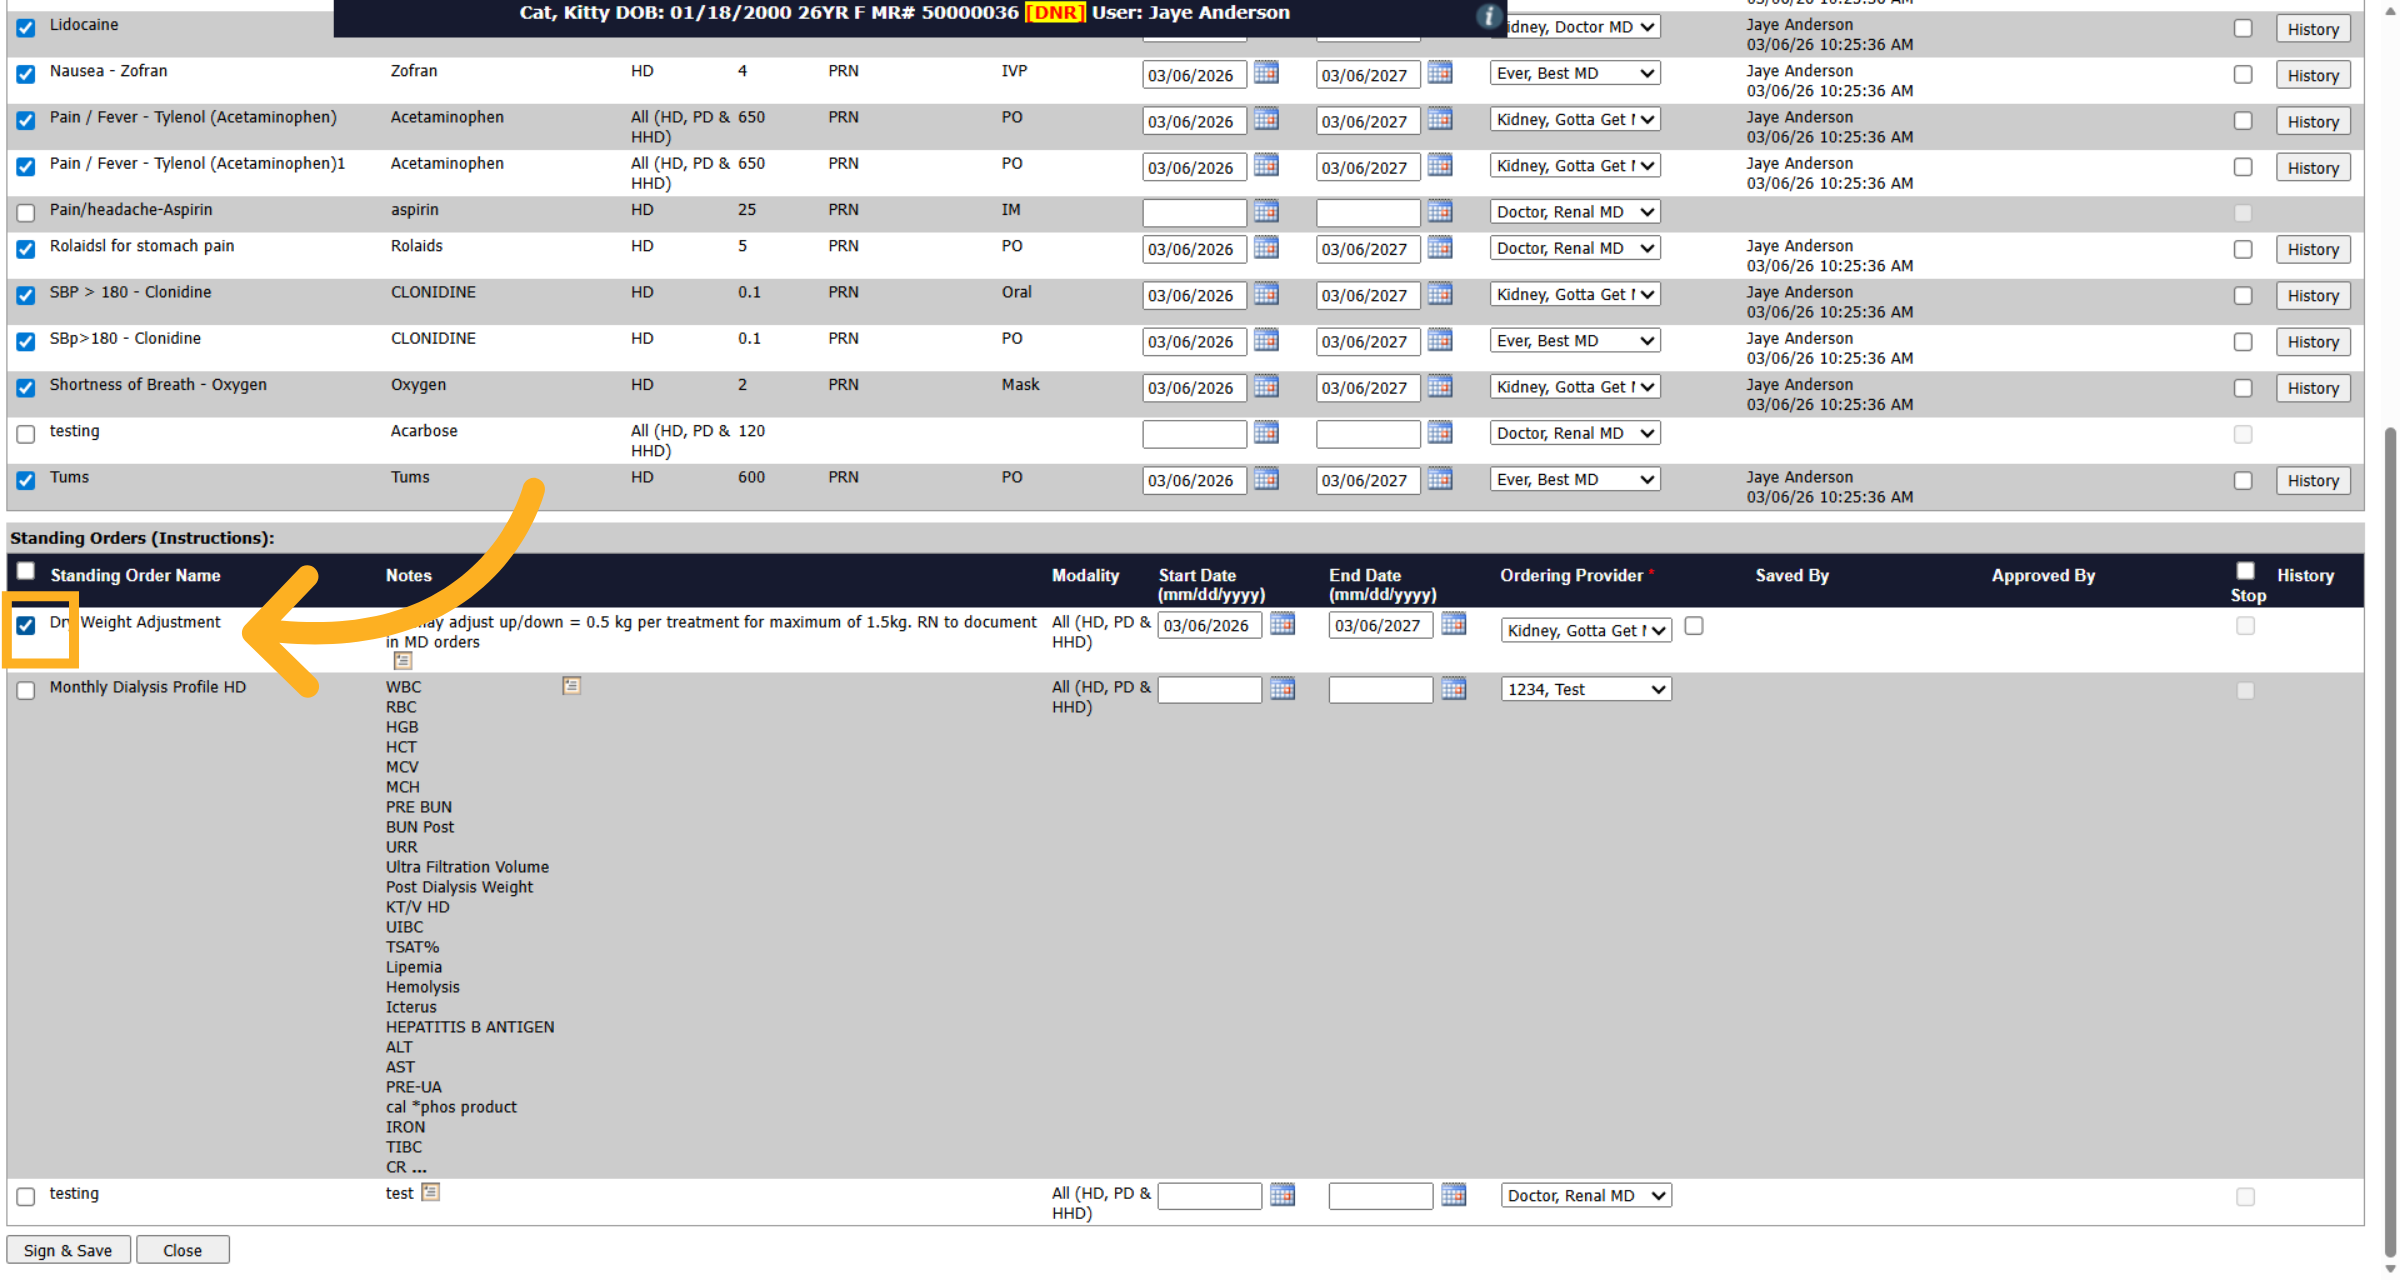Open end date calendar for Tums row

pyautogui.click(x=1440, y=479)
